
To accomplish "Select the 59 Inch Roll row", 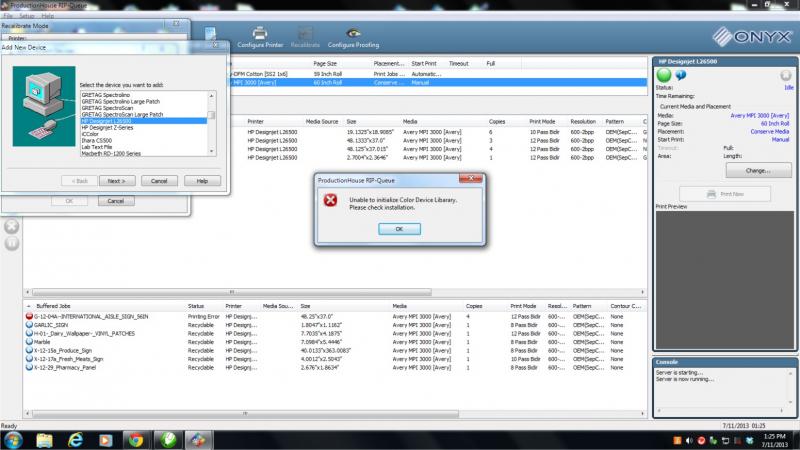I will click(x=438, y=74).
